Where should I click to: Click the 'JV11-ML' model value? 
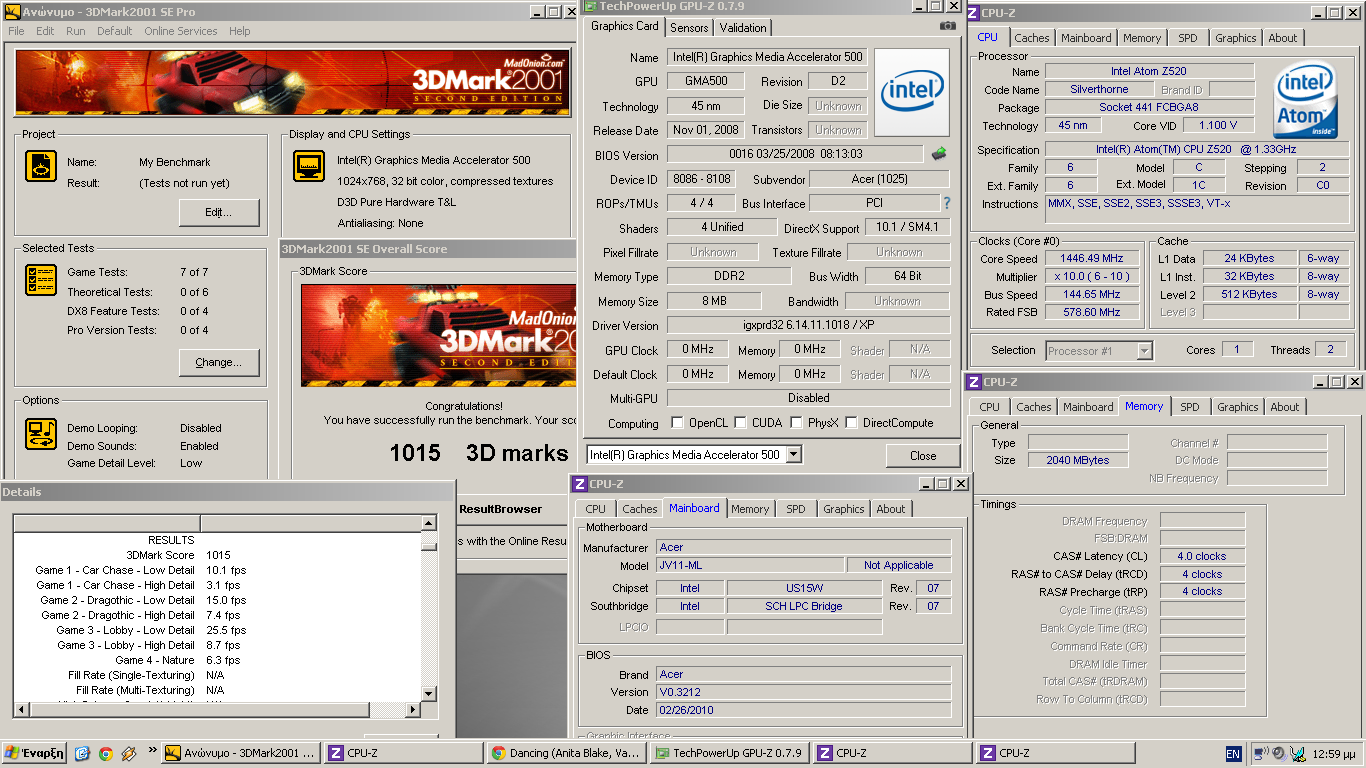(x=750, y=565)
